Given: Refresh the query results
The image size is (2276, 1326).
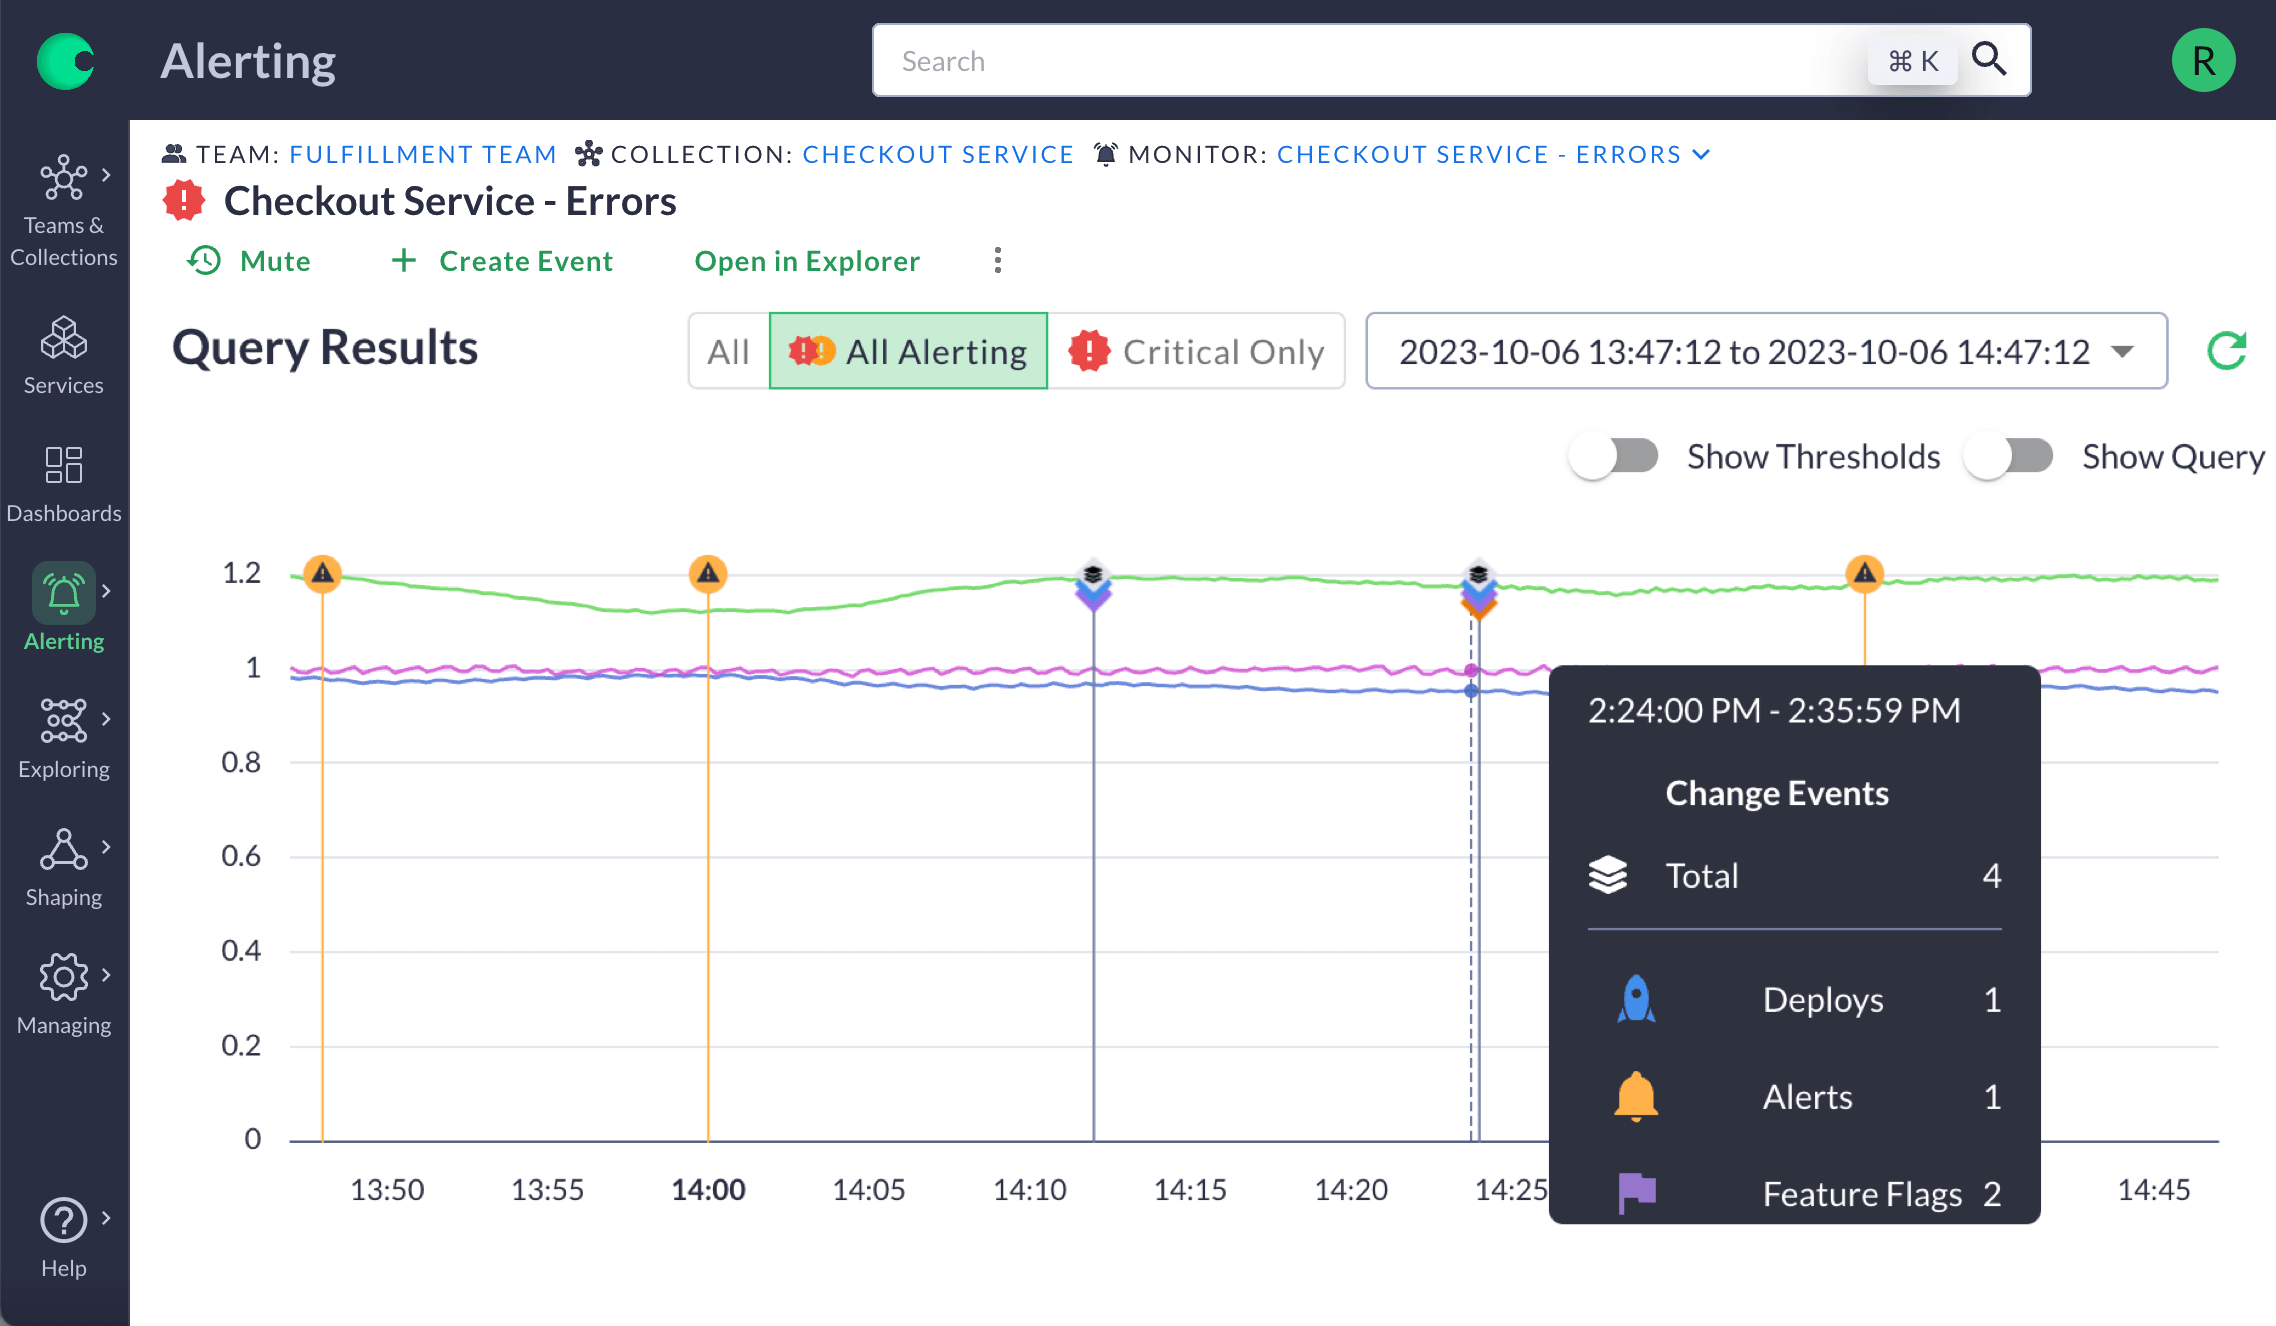Looking at the screenshot, I should [2228, 351].
